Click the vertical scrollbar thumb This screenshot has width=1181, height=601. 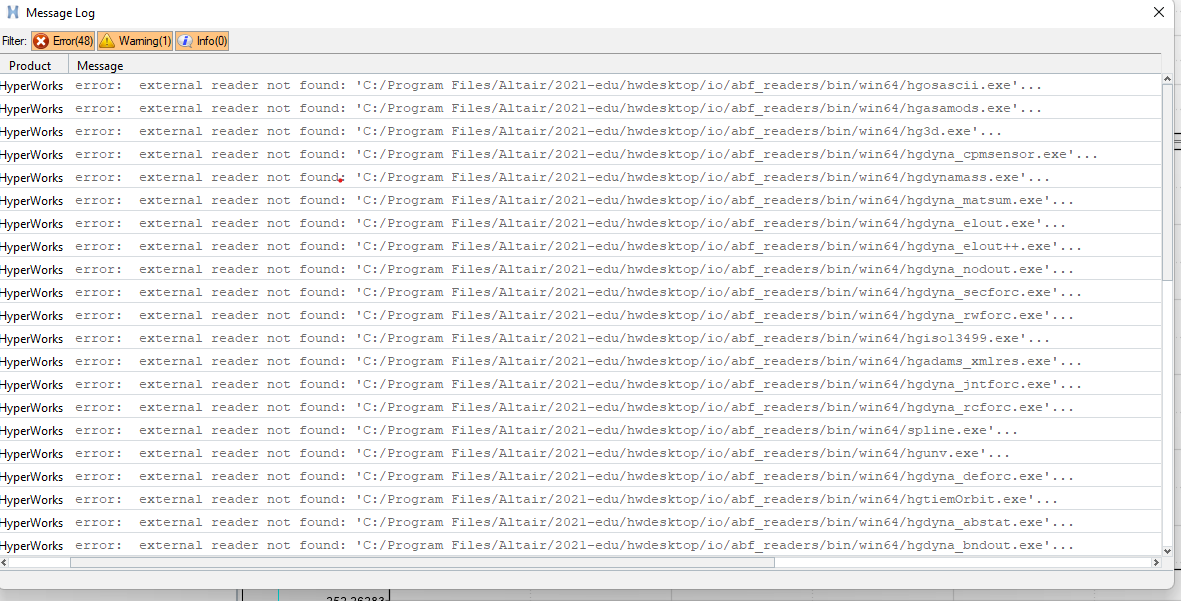pos(1167,182)
